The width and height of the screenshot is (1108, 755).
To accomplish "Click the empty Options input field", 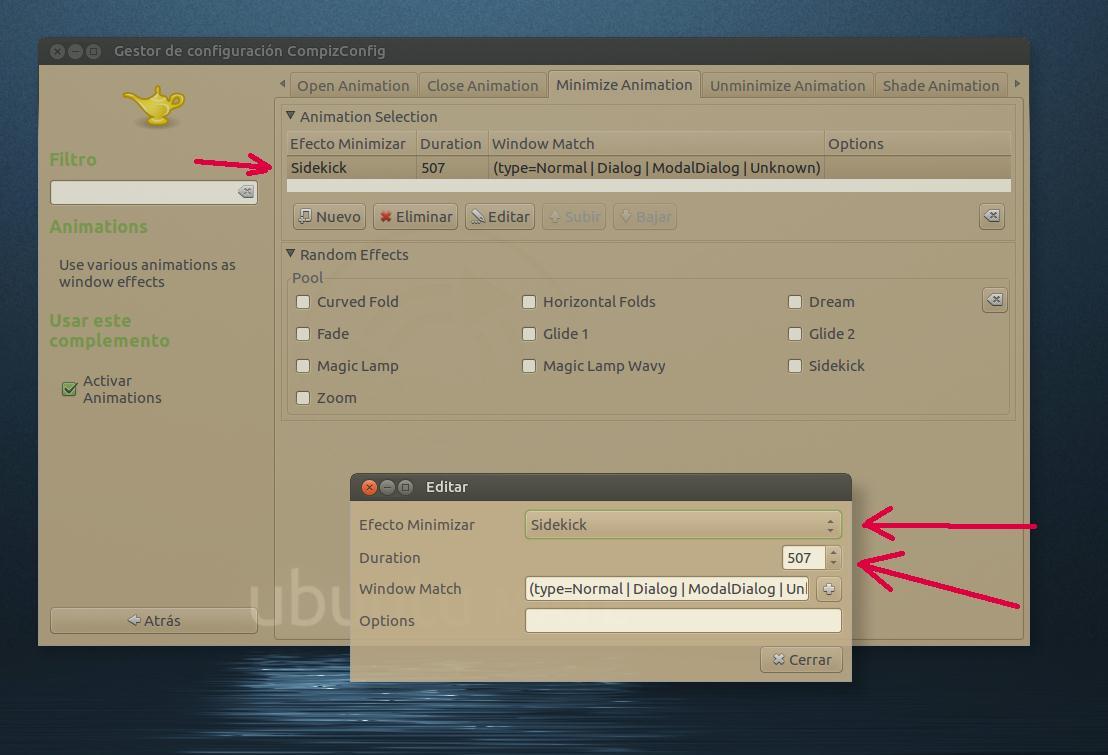I will click(683, 621).
